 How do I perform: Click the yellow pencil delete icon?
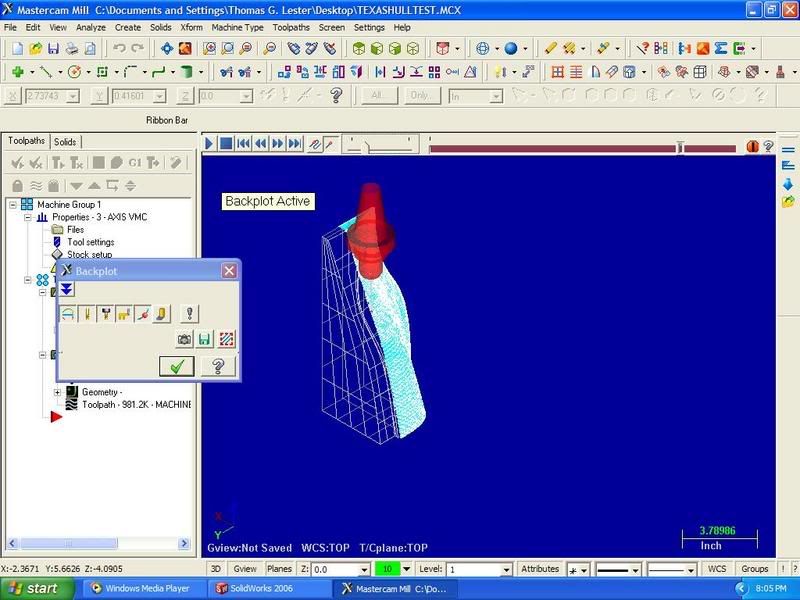click(x=550, y=48)
